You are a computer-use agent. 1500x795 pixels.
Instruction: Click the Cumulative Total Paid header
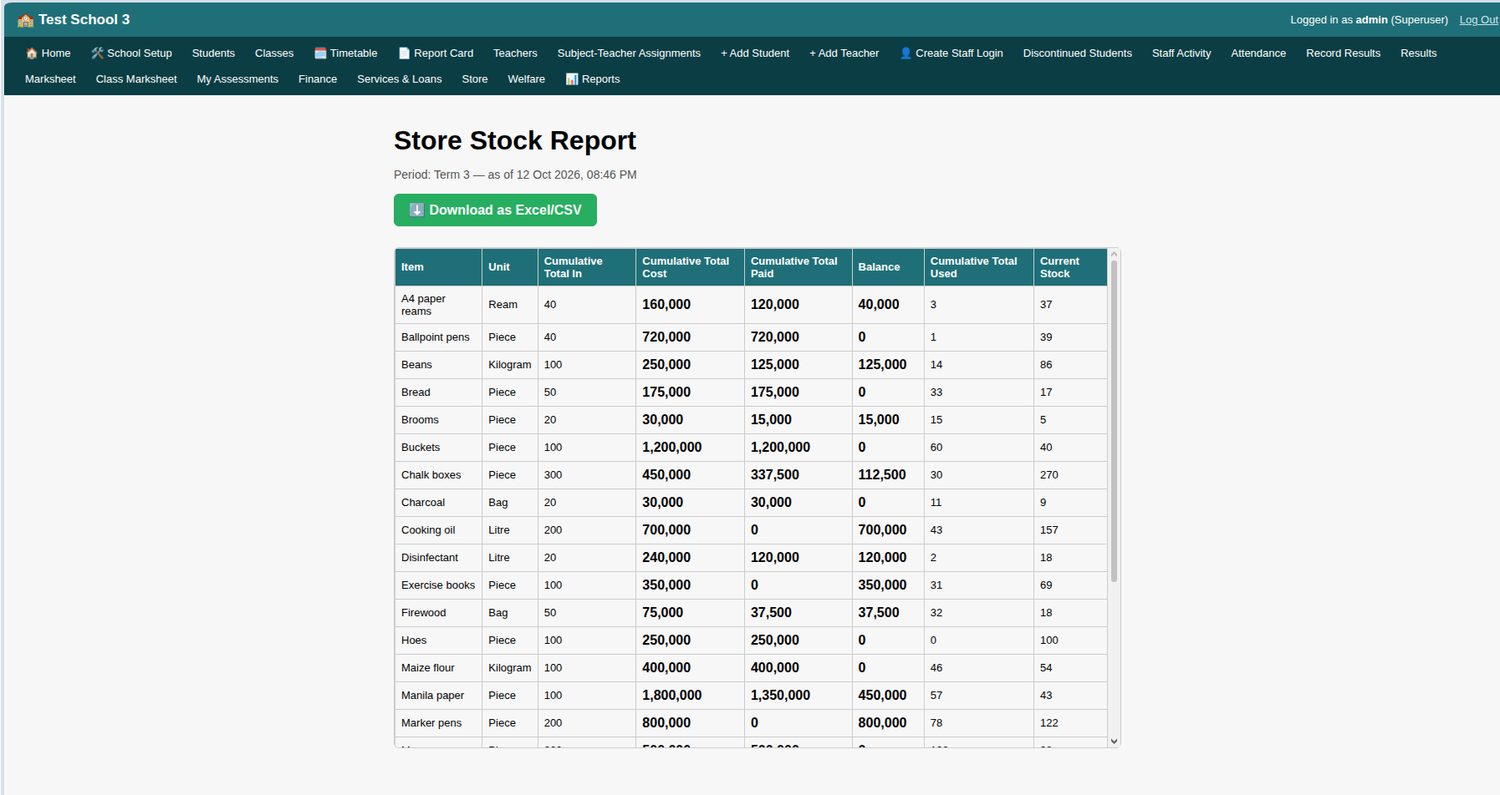[x=798, y=267]
